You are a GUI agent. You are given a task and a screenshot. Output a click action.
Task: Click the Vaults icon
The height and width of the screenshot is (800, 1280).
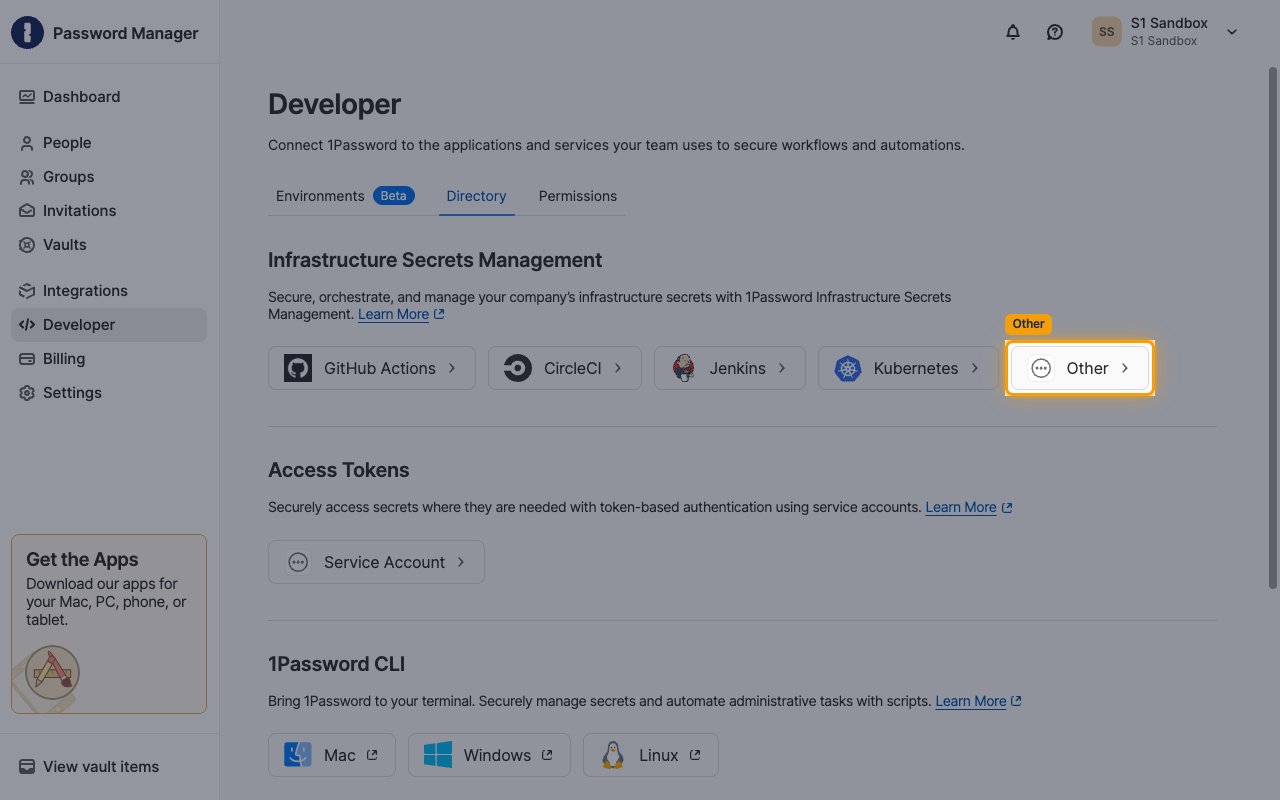tap(27, 245)
